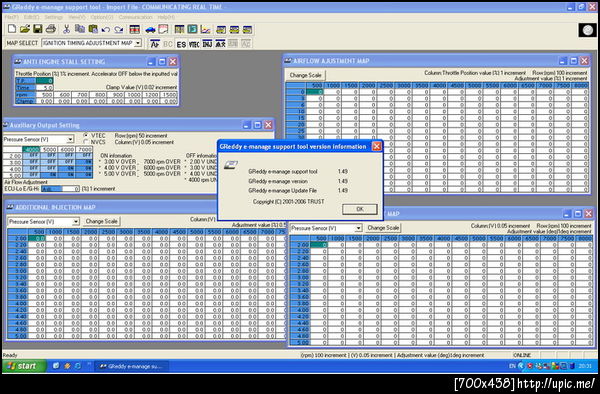Click the red-striped table icon in toolbar

pos(135,29)
